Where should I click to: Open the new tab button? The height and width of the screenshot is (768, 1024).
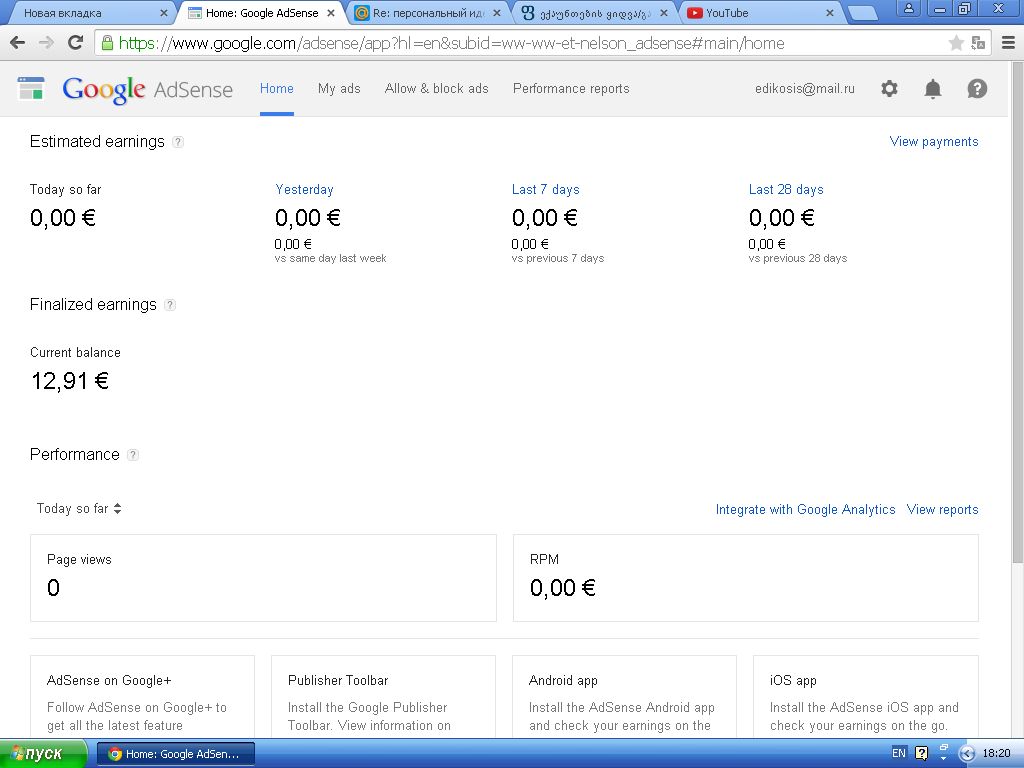click(862, 13)
